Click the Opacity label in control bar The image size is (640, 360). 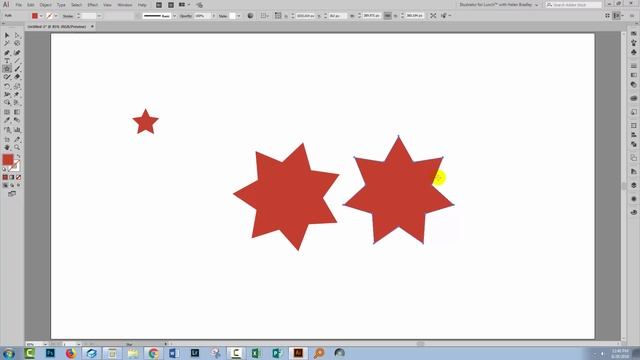point(186,16)
